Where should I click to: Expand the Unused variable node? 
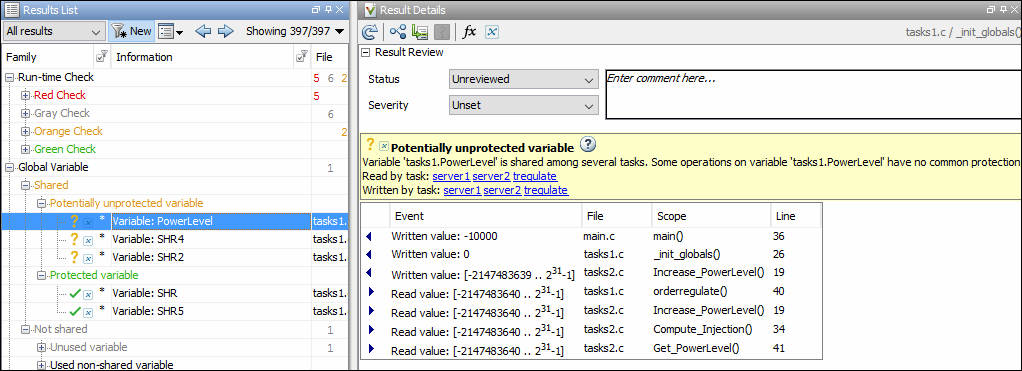click(41, 347)
